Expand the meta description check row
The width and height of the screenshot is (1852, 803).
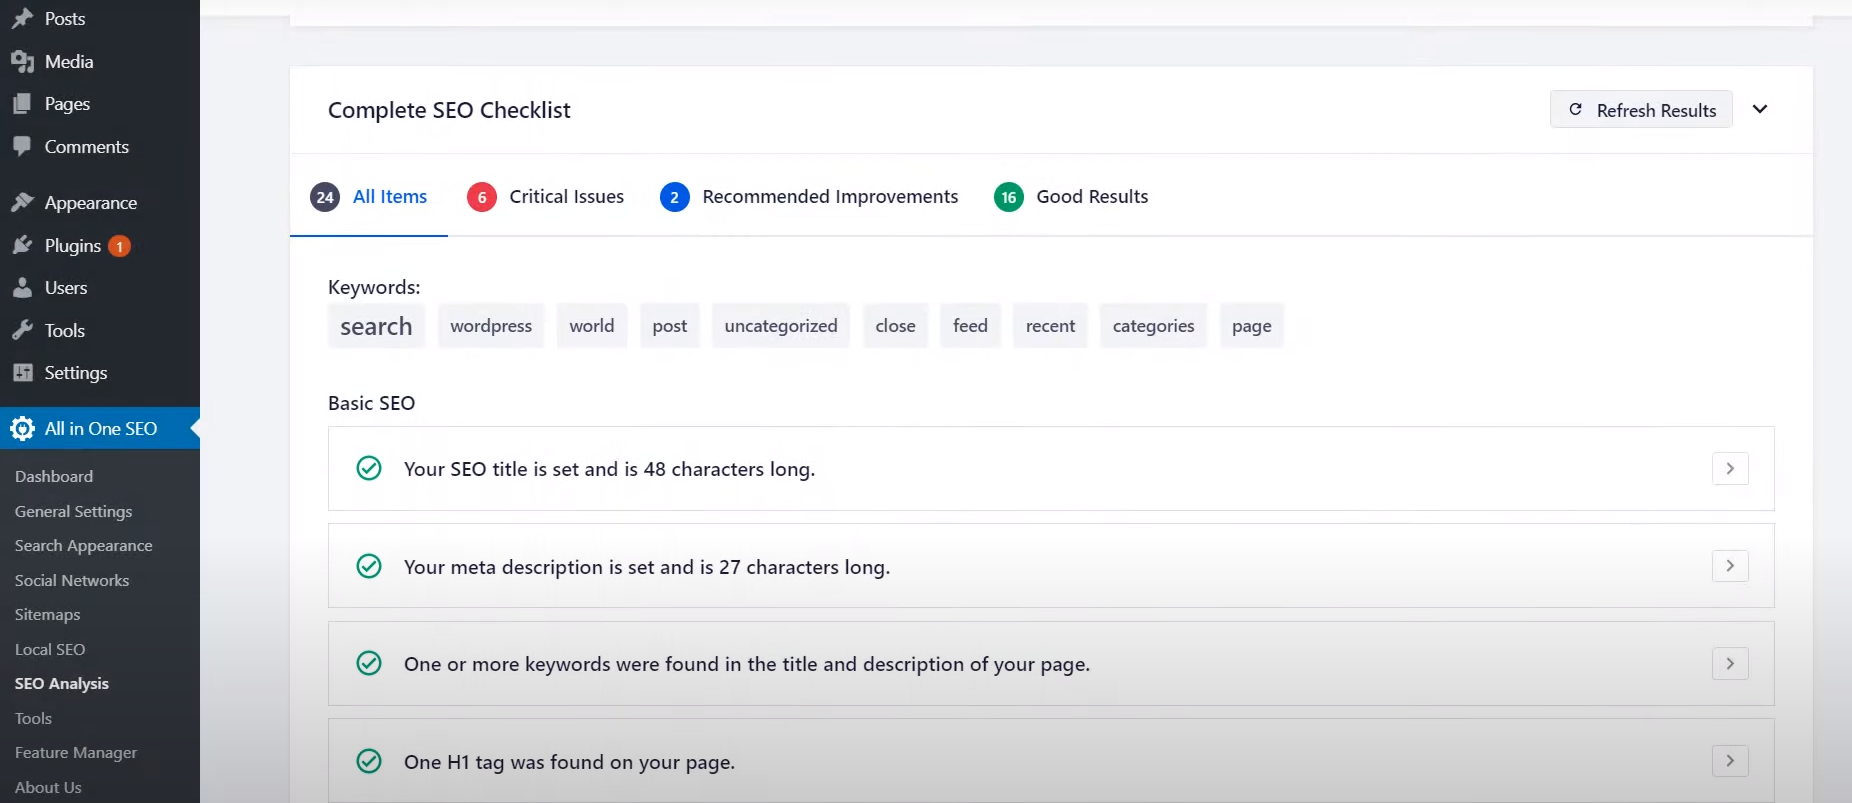[1729, 567]
